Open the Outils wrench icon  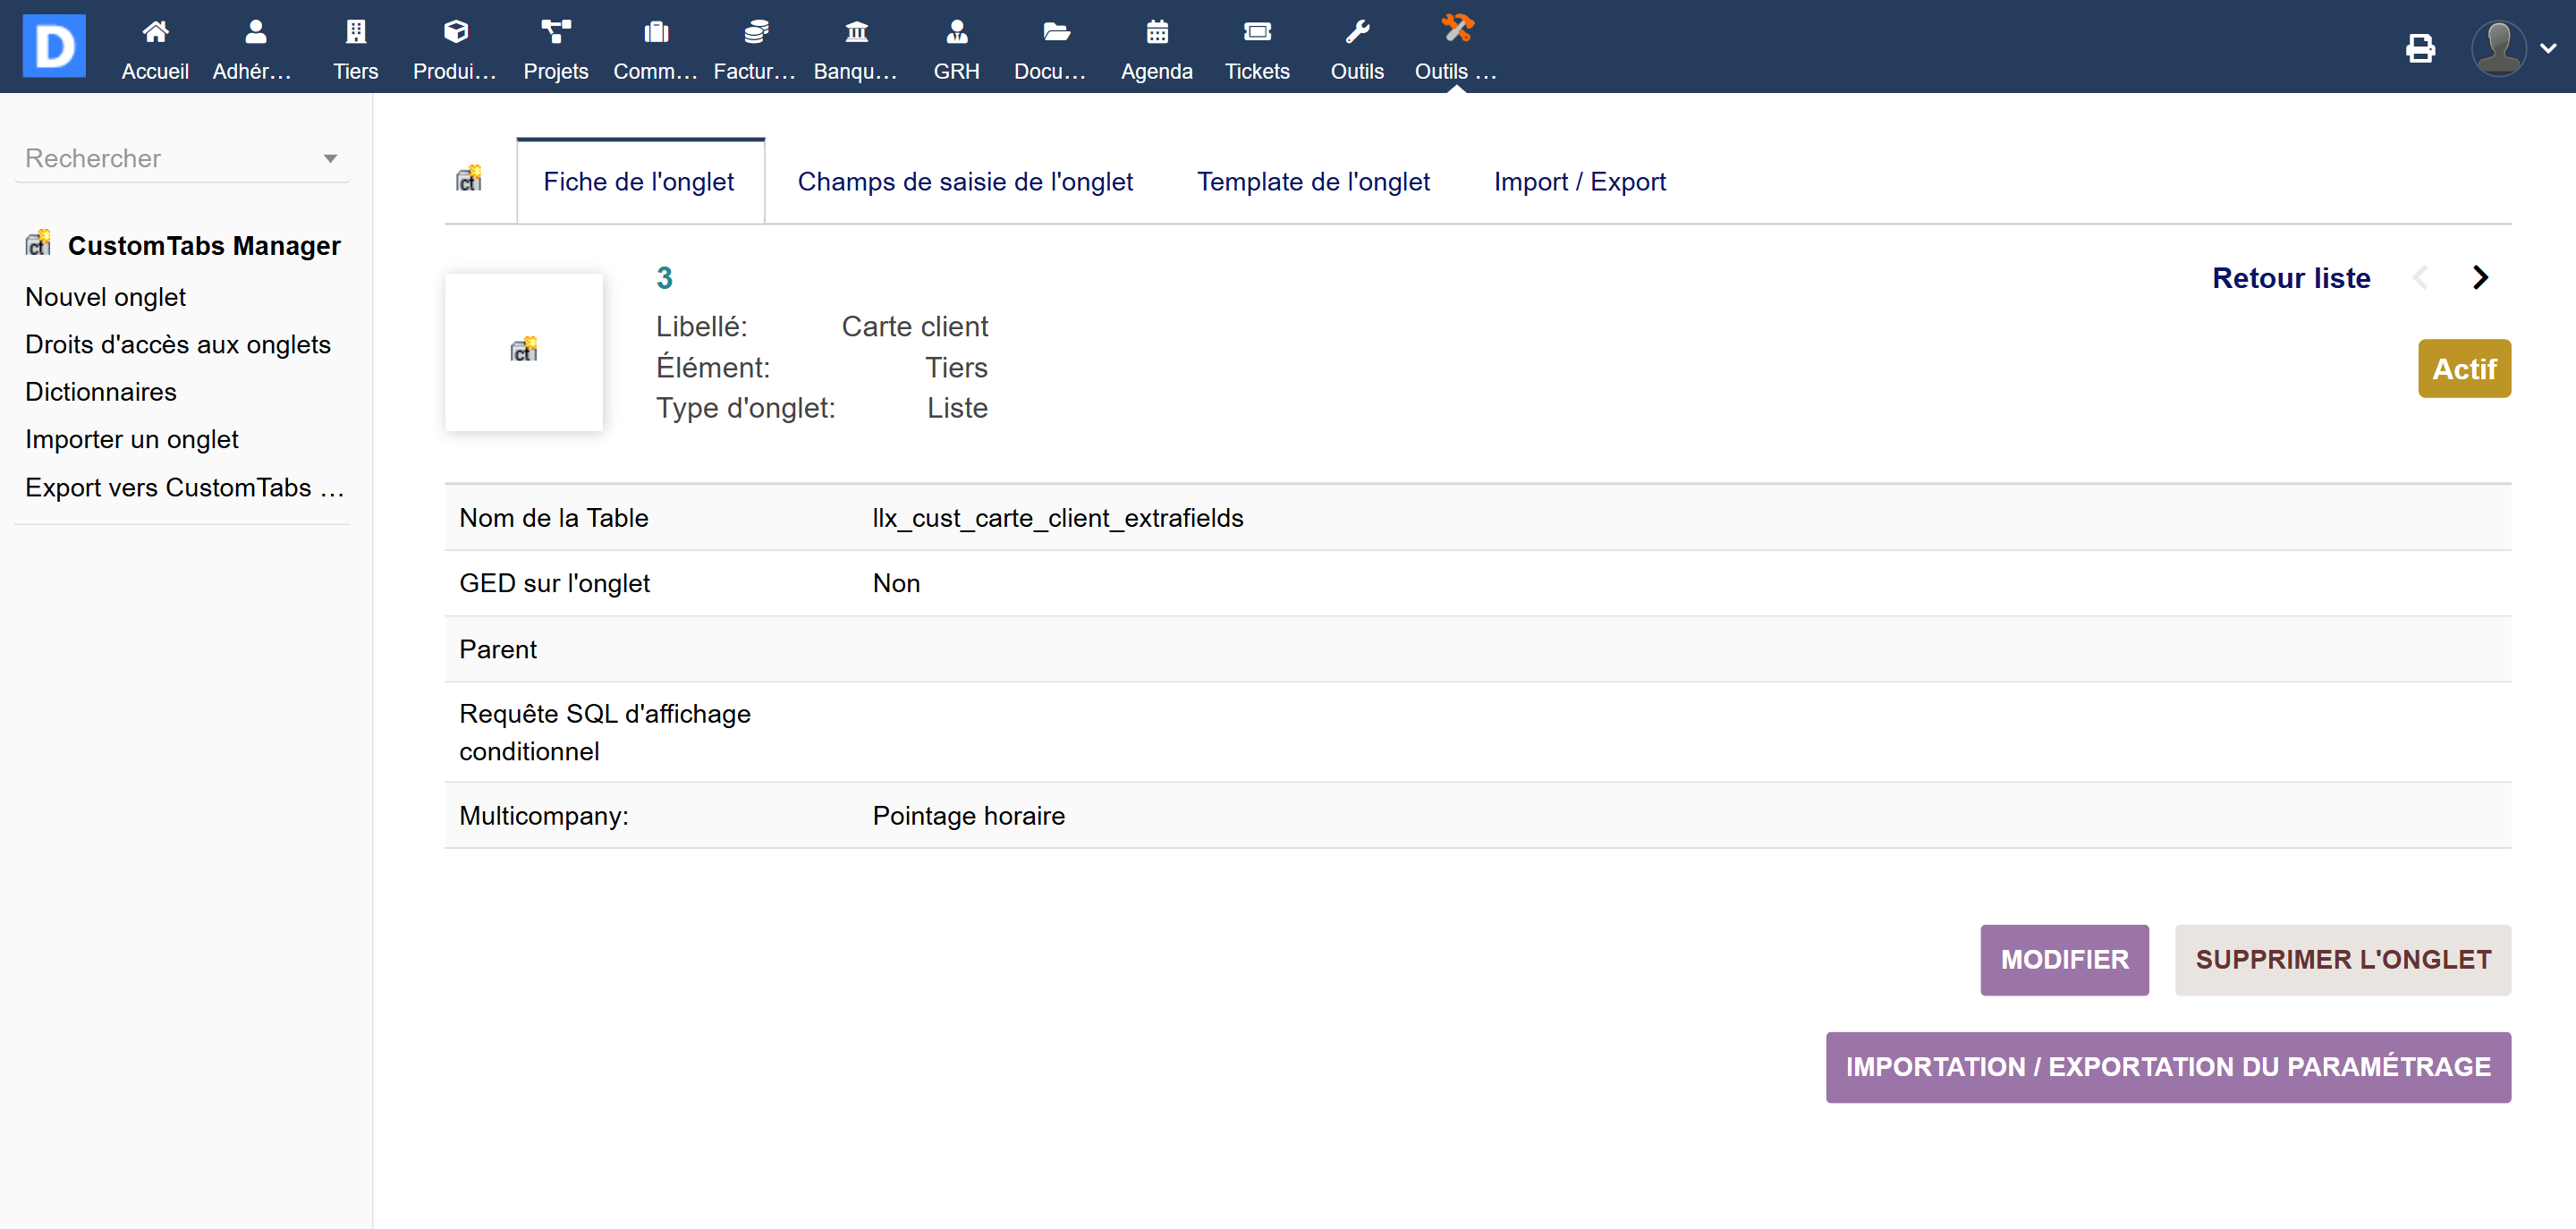(1356, 33)
